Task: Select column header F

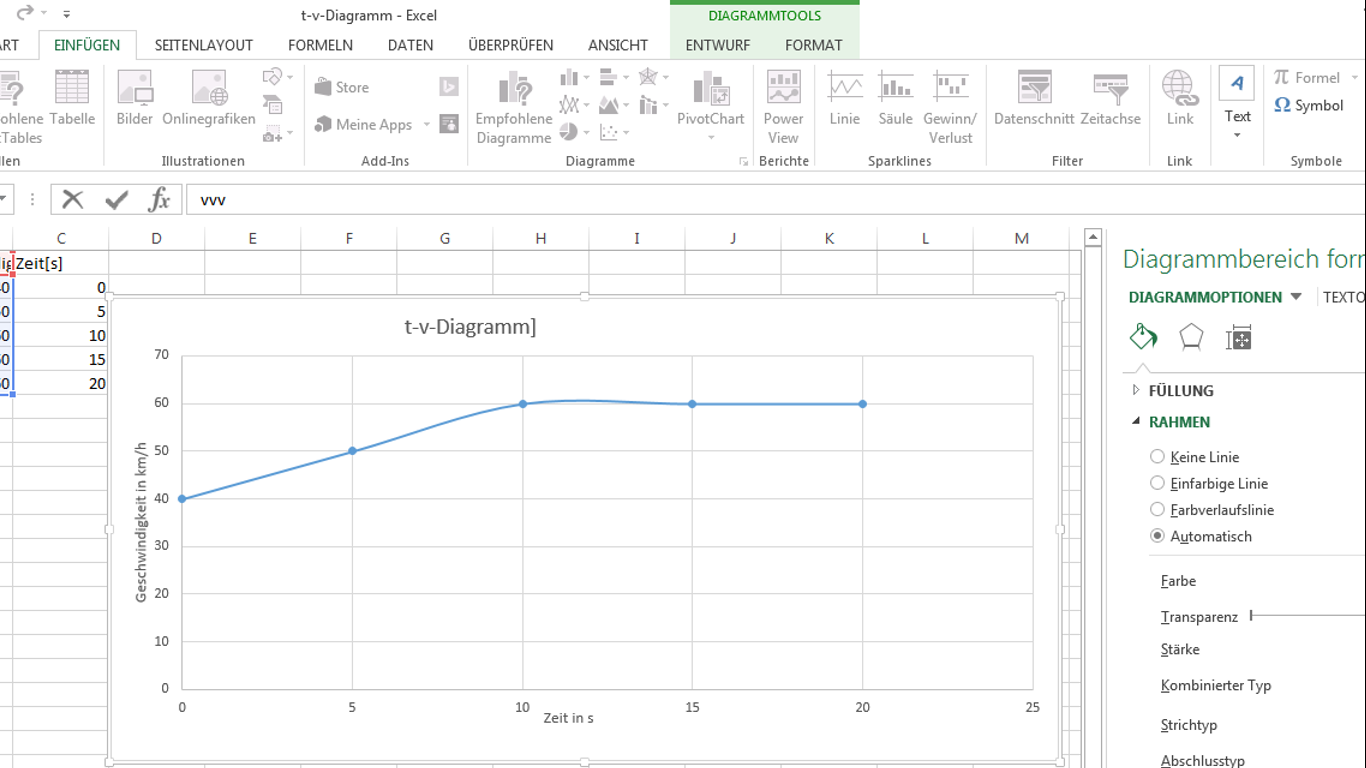Action: (349, 238)
